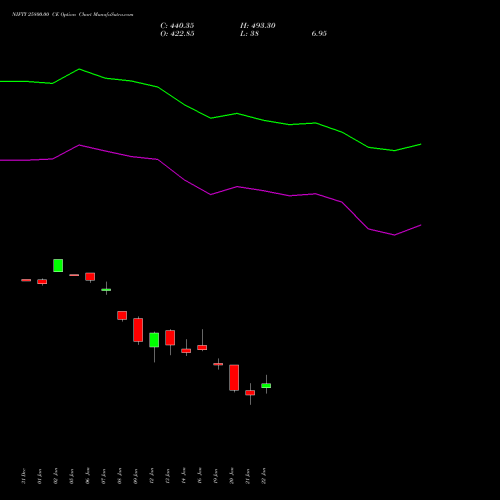
Task: Click the '19 Jan' date axis label
Action: click(x=215, y=476)
